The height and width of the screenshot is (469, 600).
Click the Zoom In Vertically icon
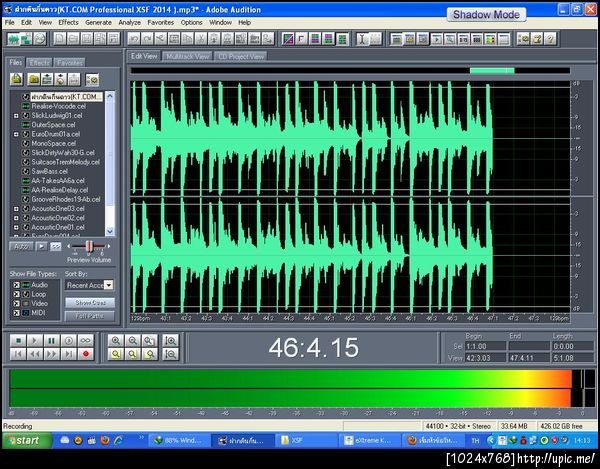171,341
